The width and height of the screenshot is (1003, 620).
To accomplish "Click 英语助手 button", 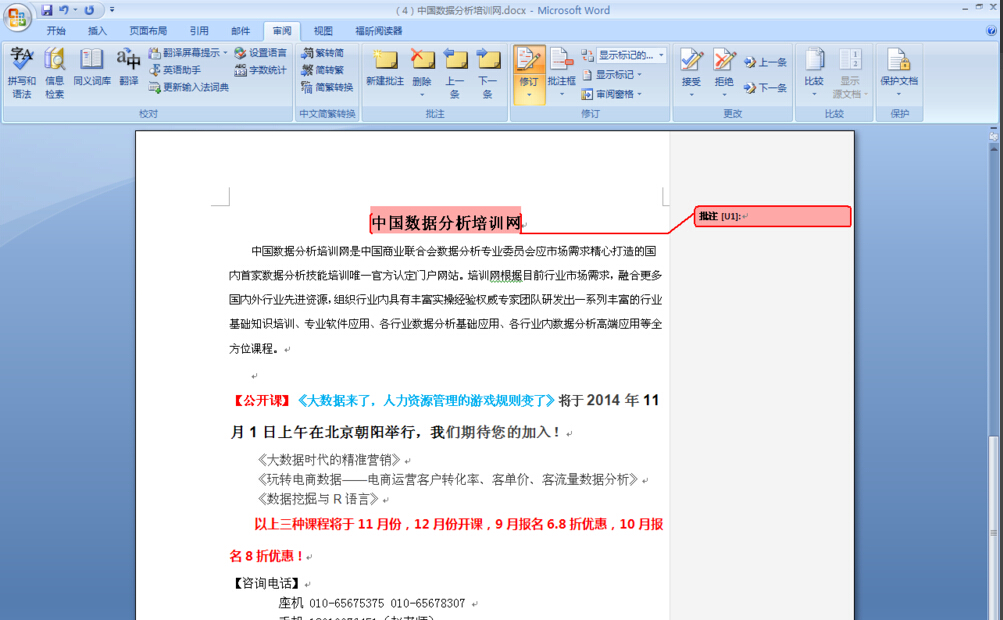I will pos(175,70).
